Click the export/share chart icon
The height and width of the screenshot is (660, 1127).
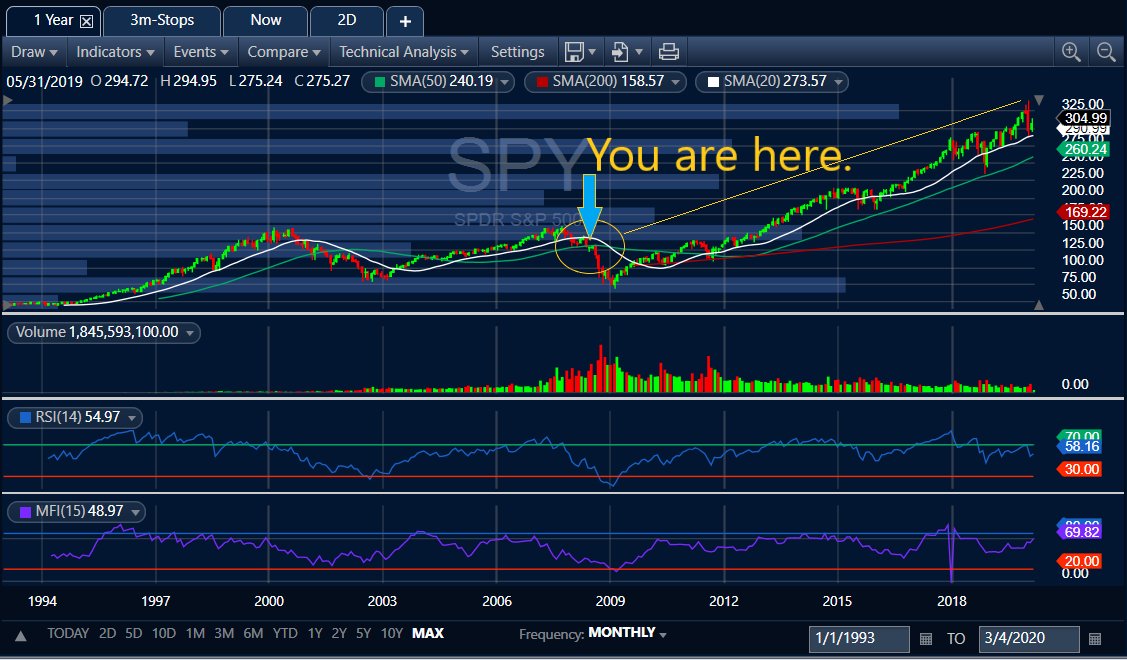(x=619, y=52)
